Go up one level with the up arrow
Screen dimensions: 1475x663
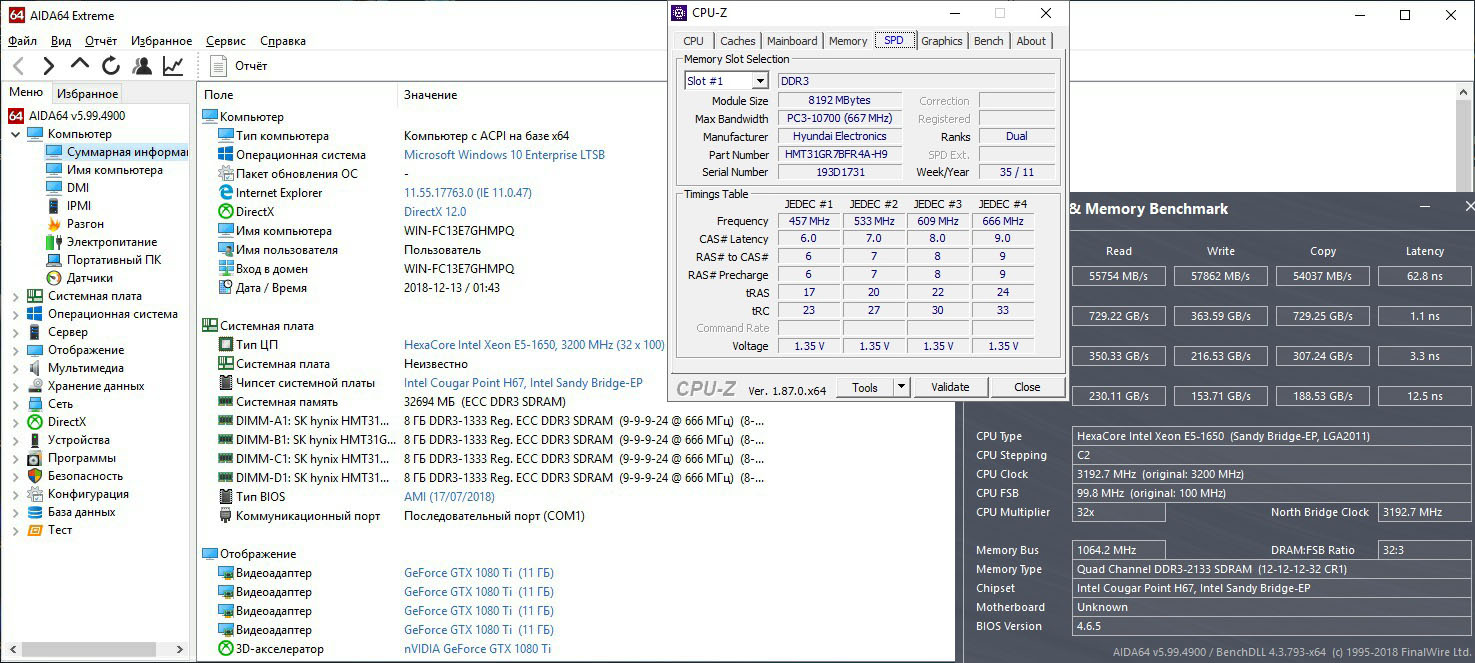click(x=80, y=65)
